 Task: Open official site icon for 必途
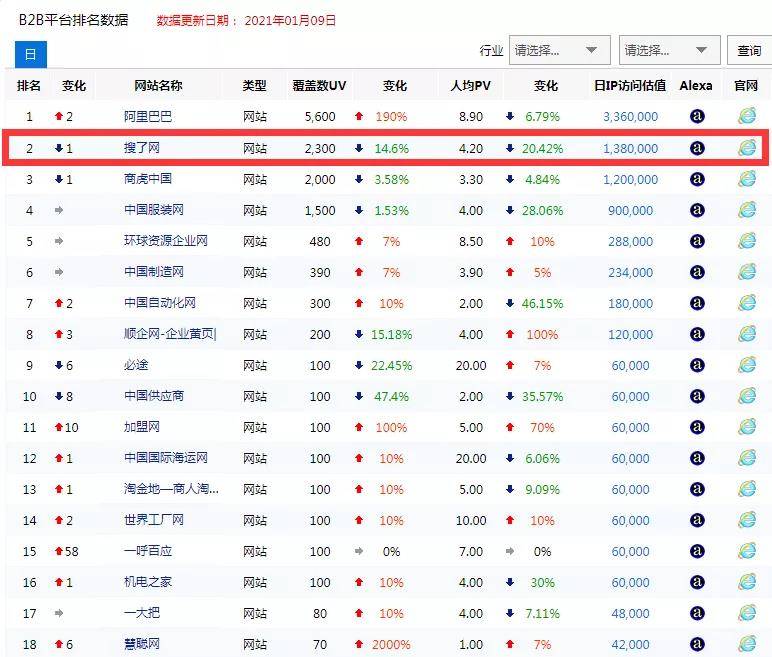coord(747,364)
